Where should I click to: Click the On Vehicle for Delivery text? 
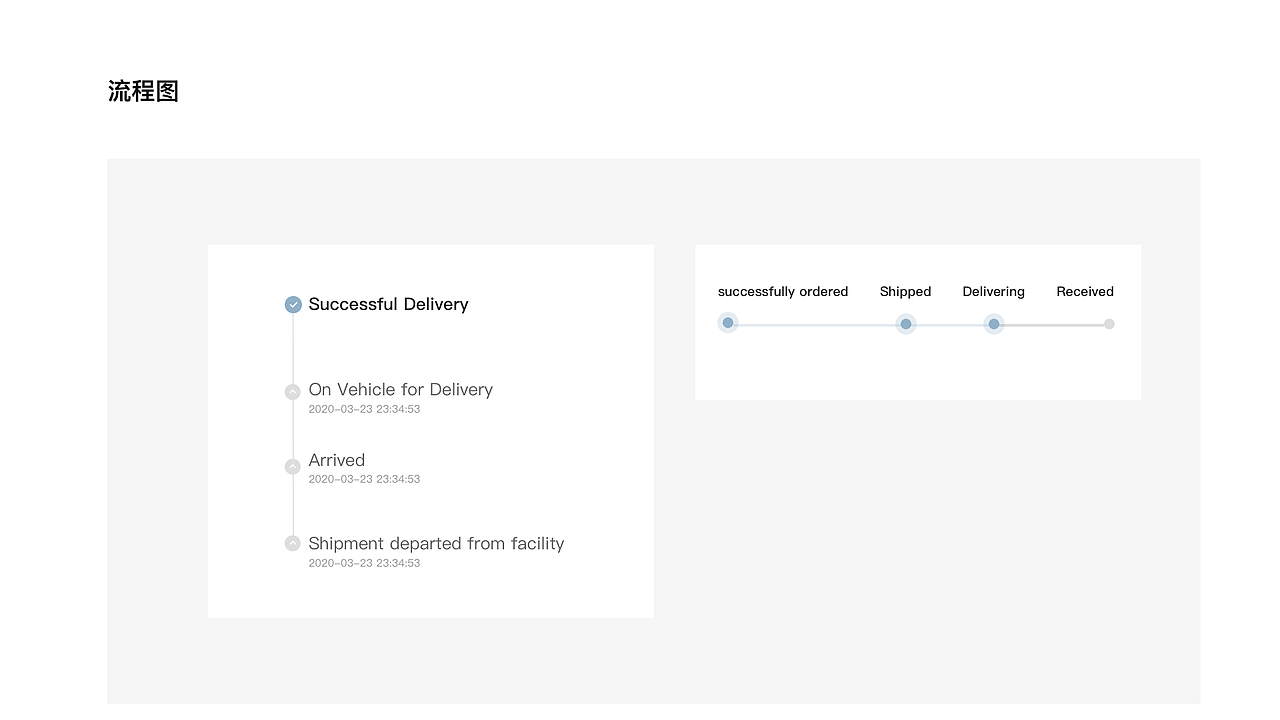400,389
